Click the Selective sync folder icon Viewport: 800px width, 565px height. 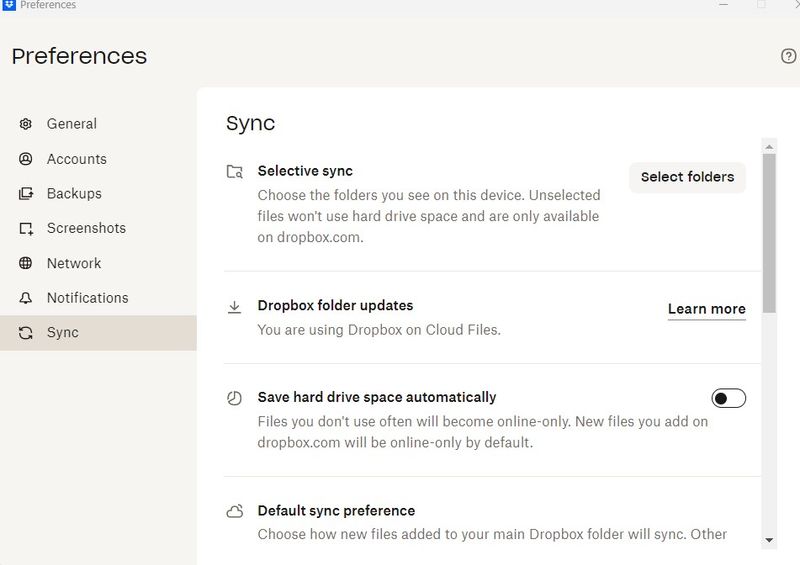tap(235, 172)
